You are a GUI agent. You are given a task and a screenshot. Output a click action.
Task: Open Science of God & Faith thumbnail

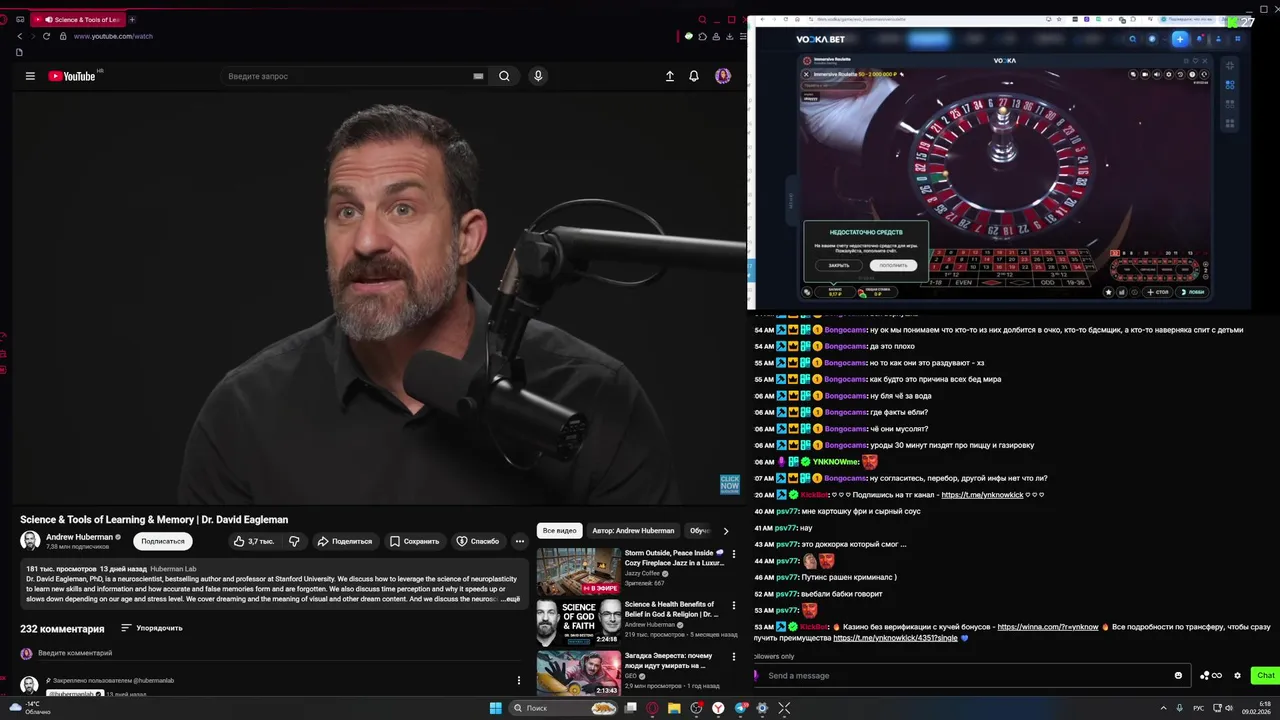pos(579,623)
